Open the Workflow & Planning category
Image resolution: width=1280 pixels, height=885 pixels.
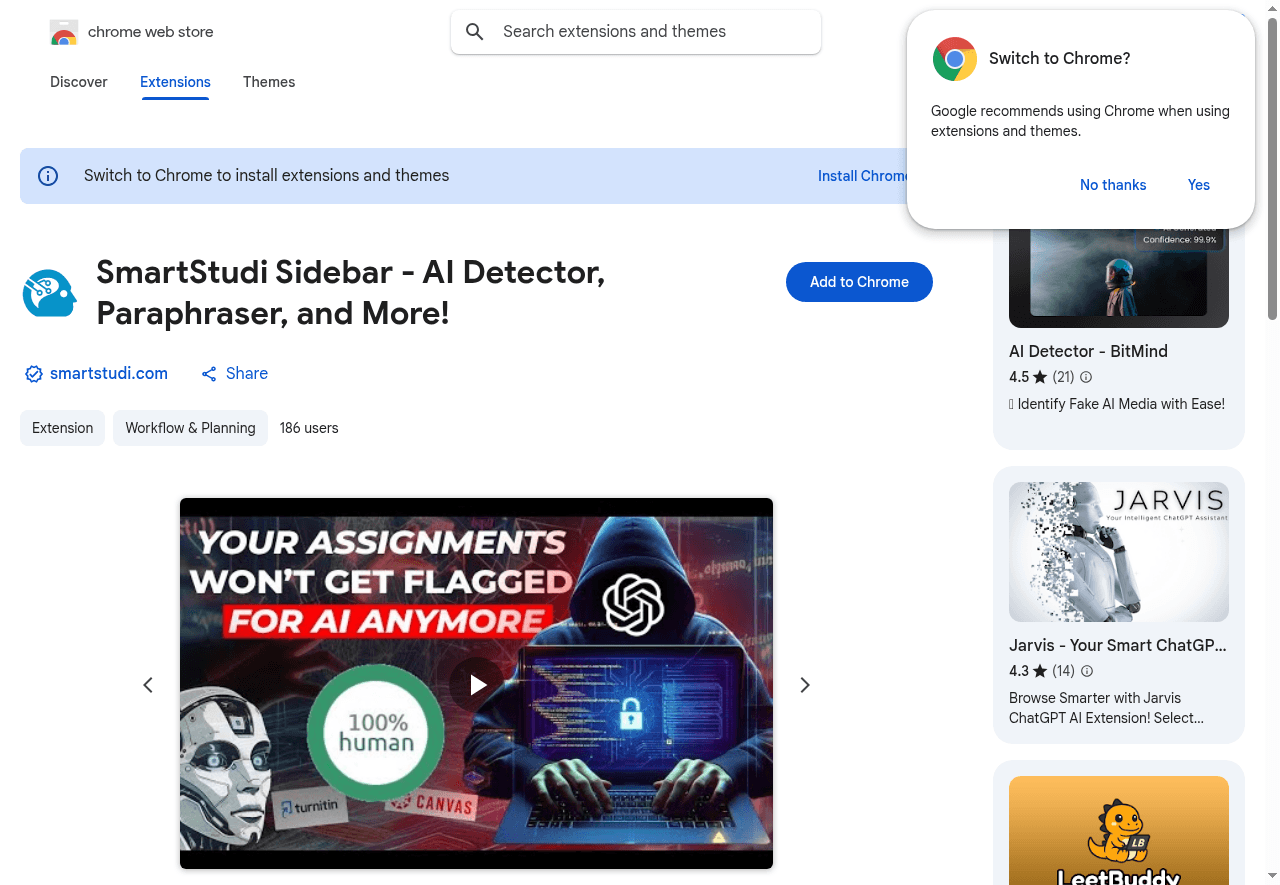tap(190, 428)
